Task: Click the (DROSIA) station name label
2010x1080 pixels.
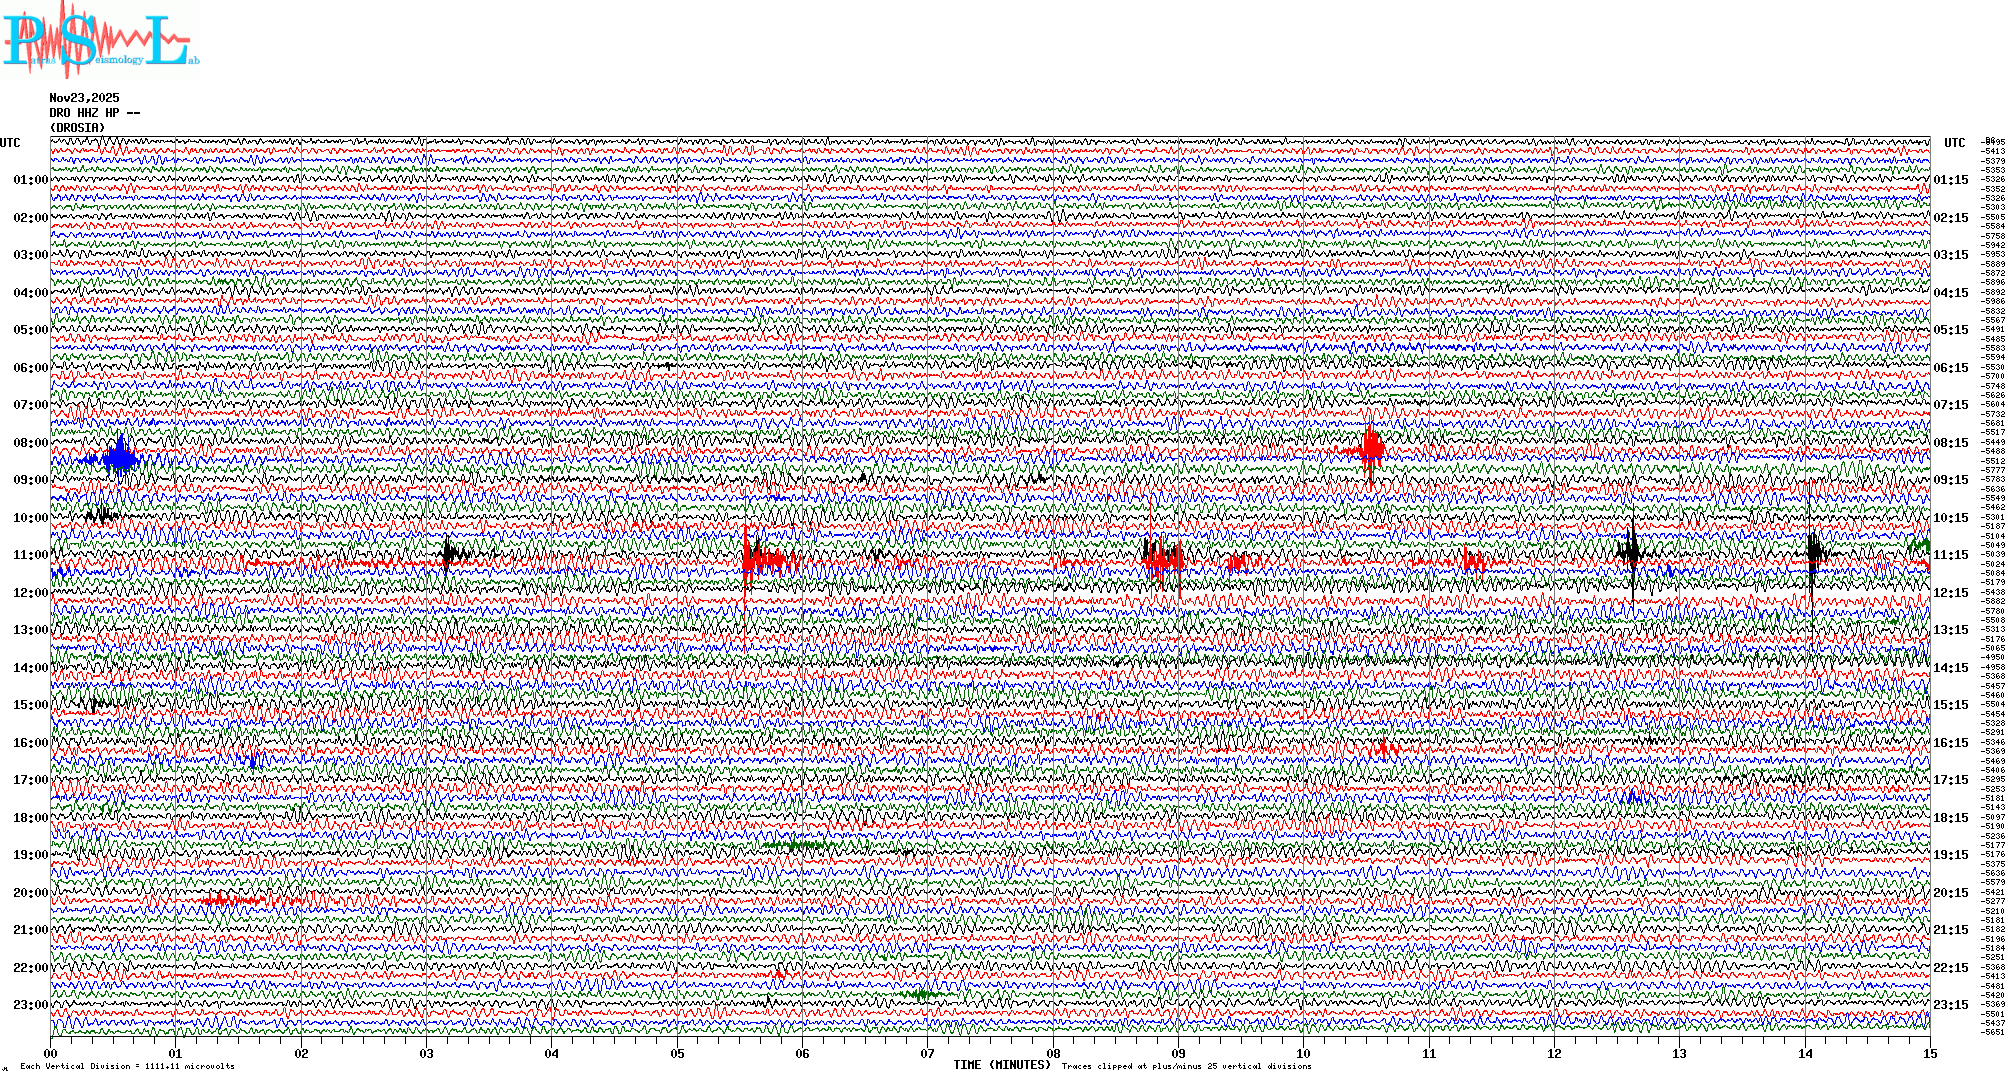Action: point(77,128)
